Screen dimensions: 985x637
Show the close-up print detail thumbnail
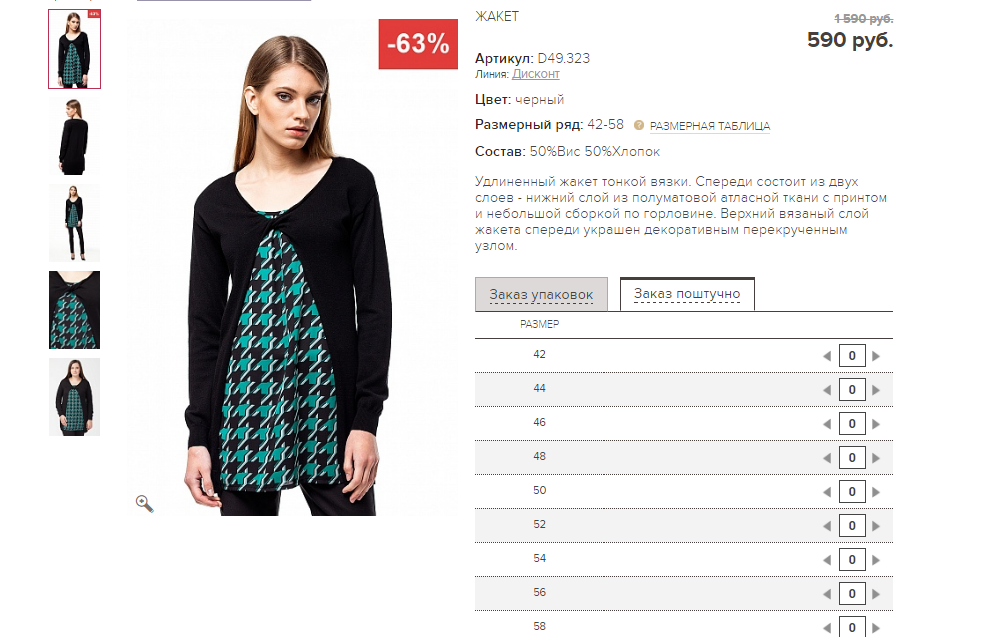click(x=74, y=309)
